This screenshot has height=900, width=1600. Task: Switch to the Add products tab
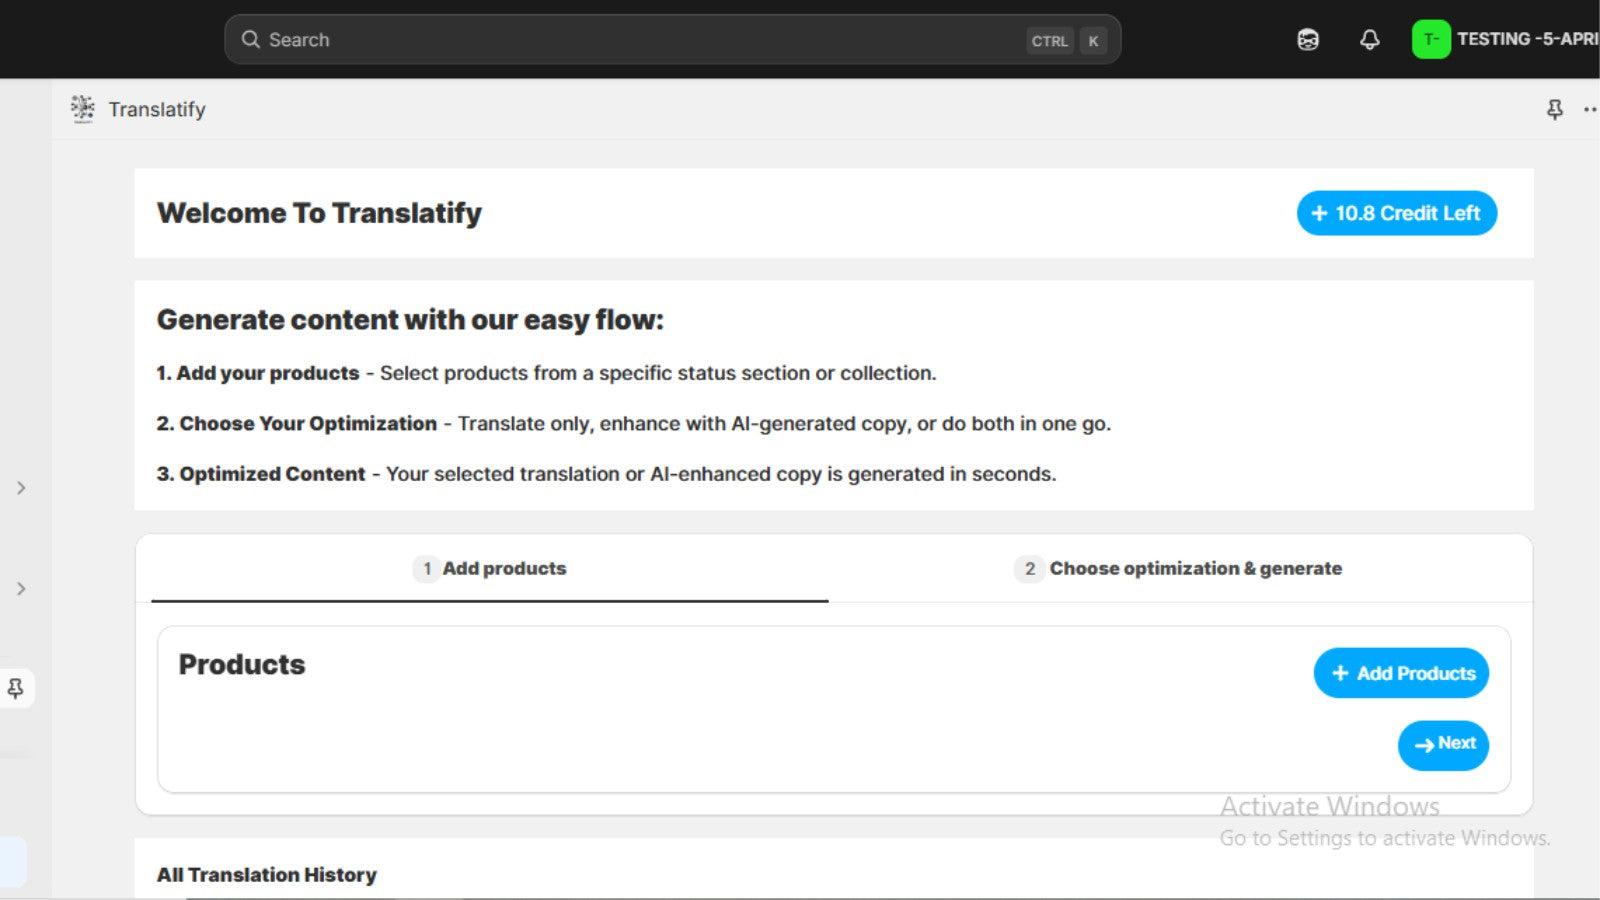coord(490,568)
